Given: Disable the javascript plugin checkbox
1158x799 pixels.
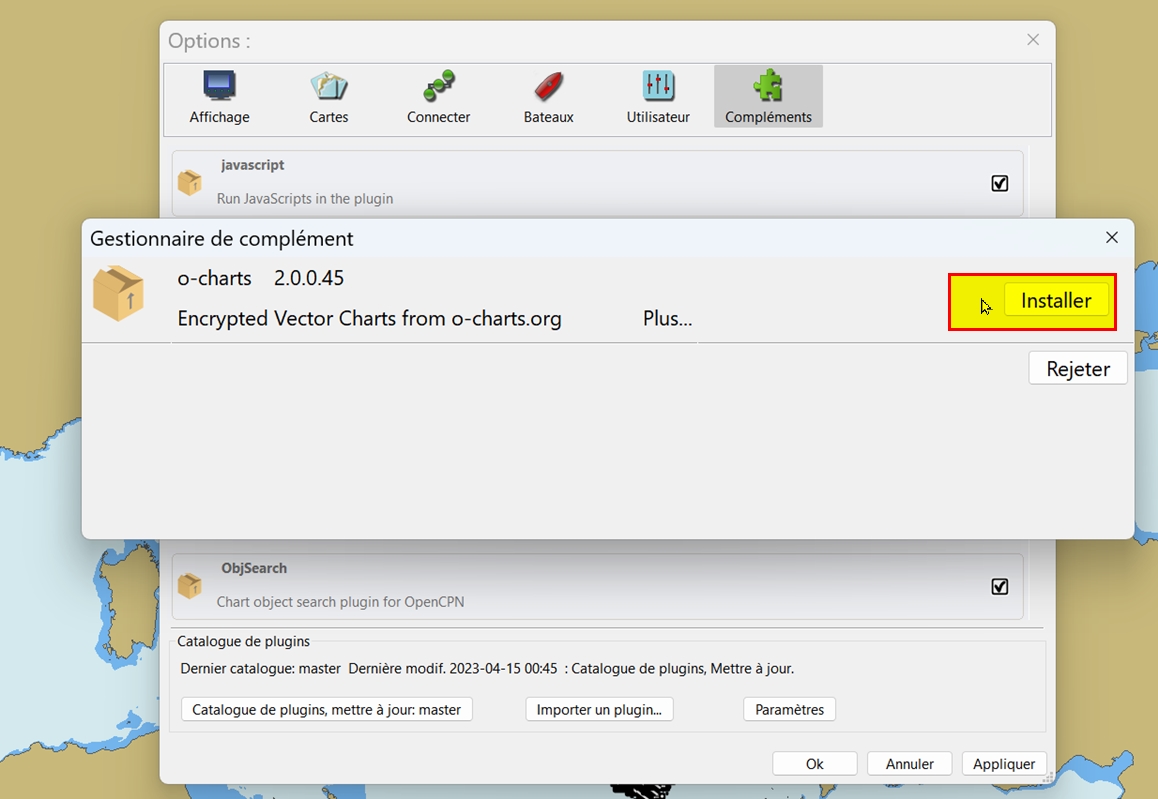Looking at the screenshot, I should 999,183.
